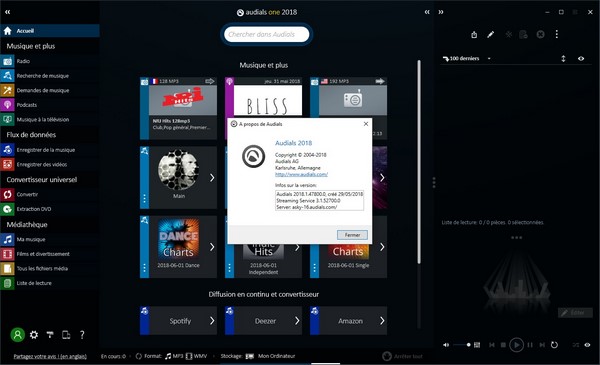Image resolution: width=600 pixels, height=365 pixels.
Task: Open options dots on Dance Charts tile
Action: click(144, 268)
